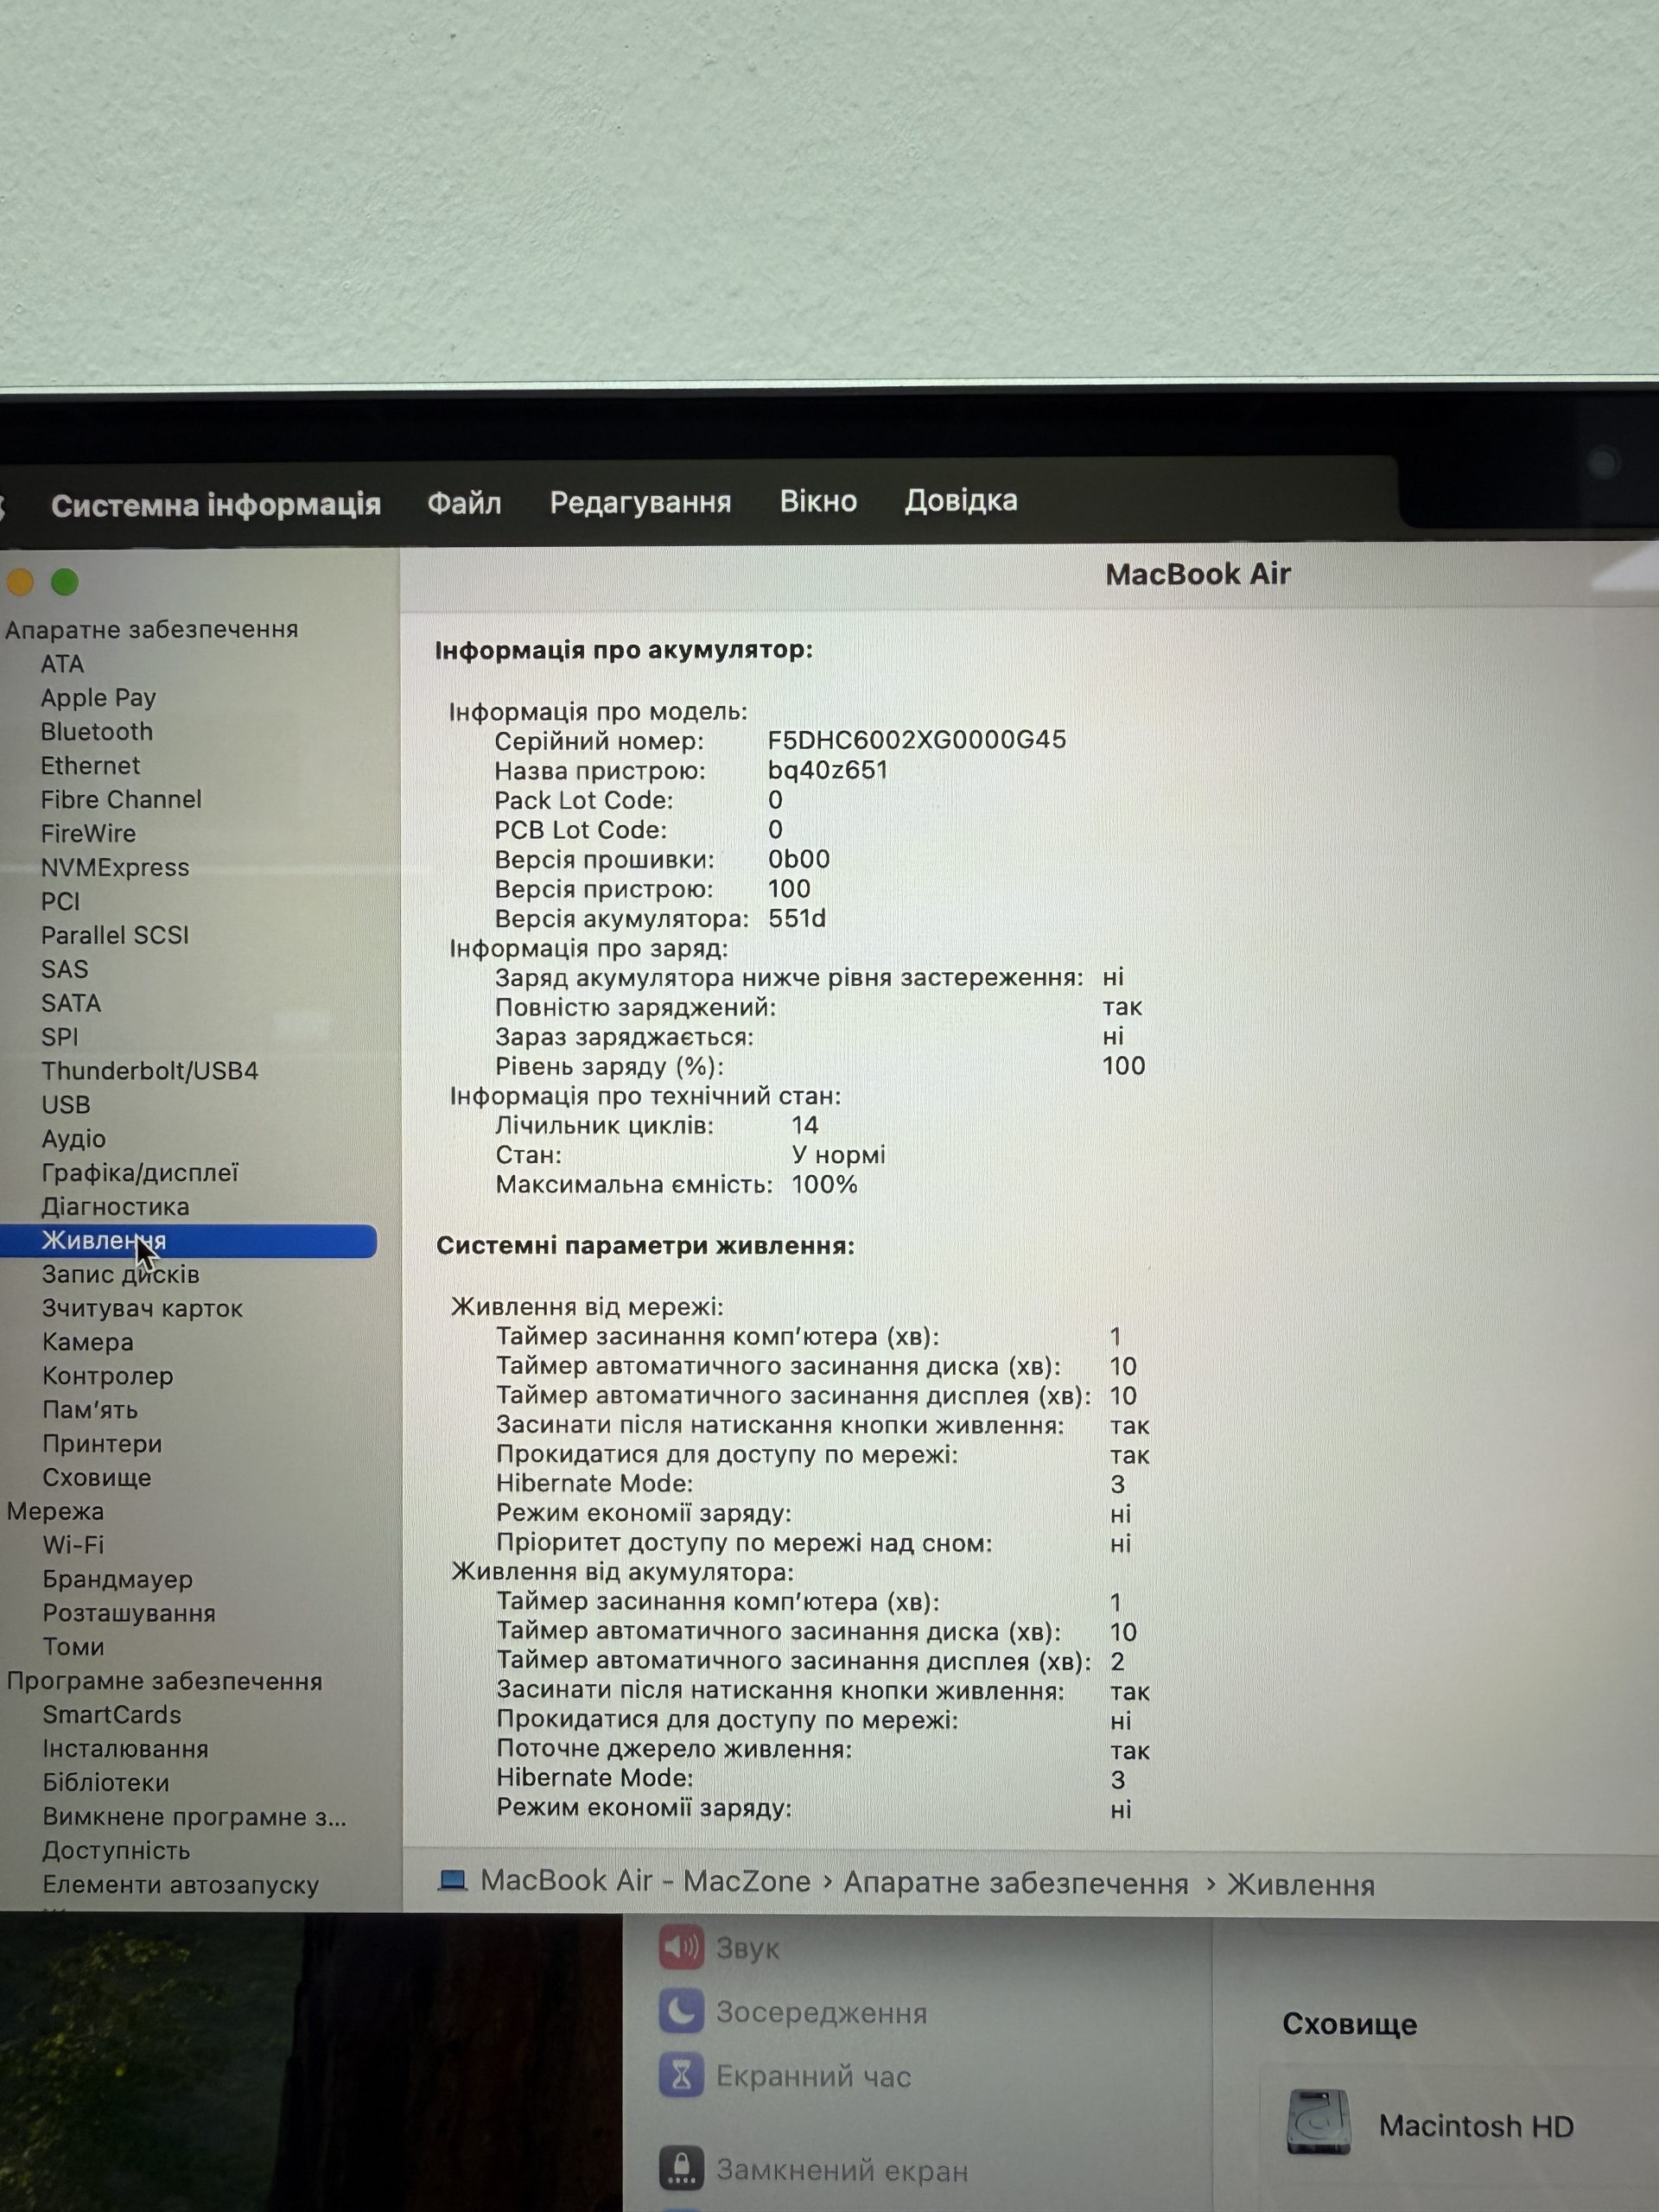Select Apple Pay in the sidebar

tap(98, 698)
